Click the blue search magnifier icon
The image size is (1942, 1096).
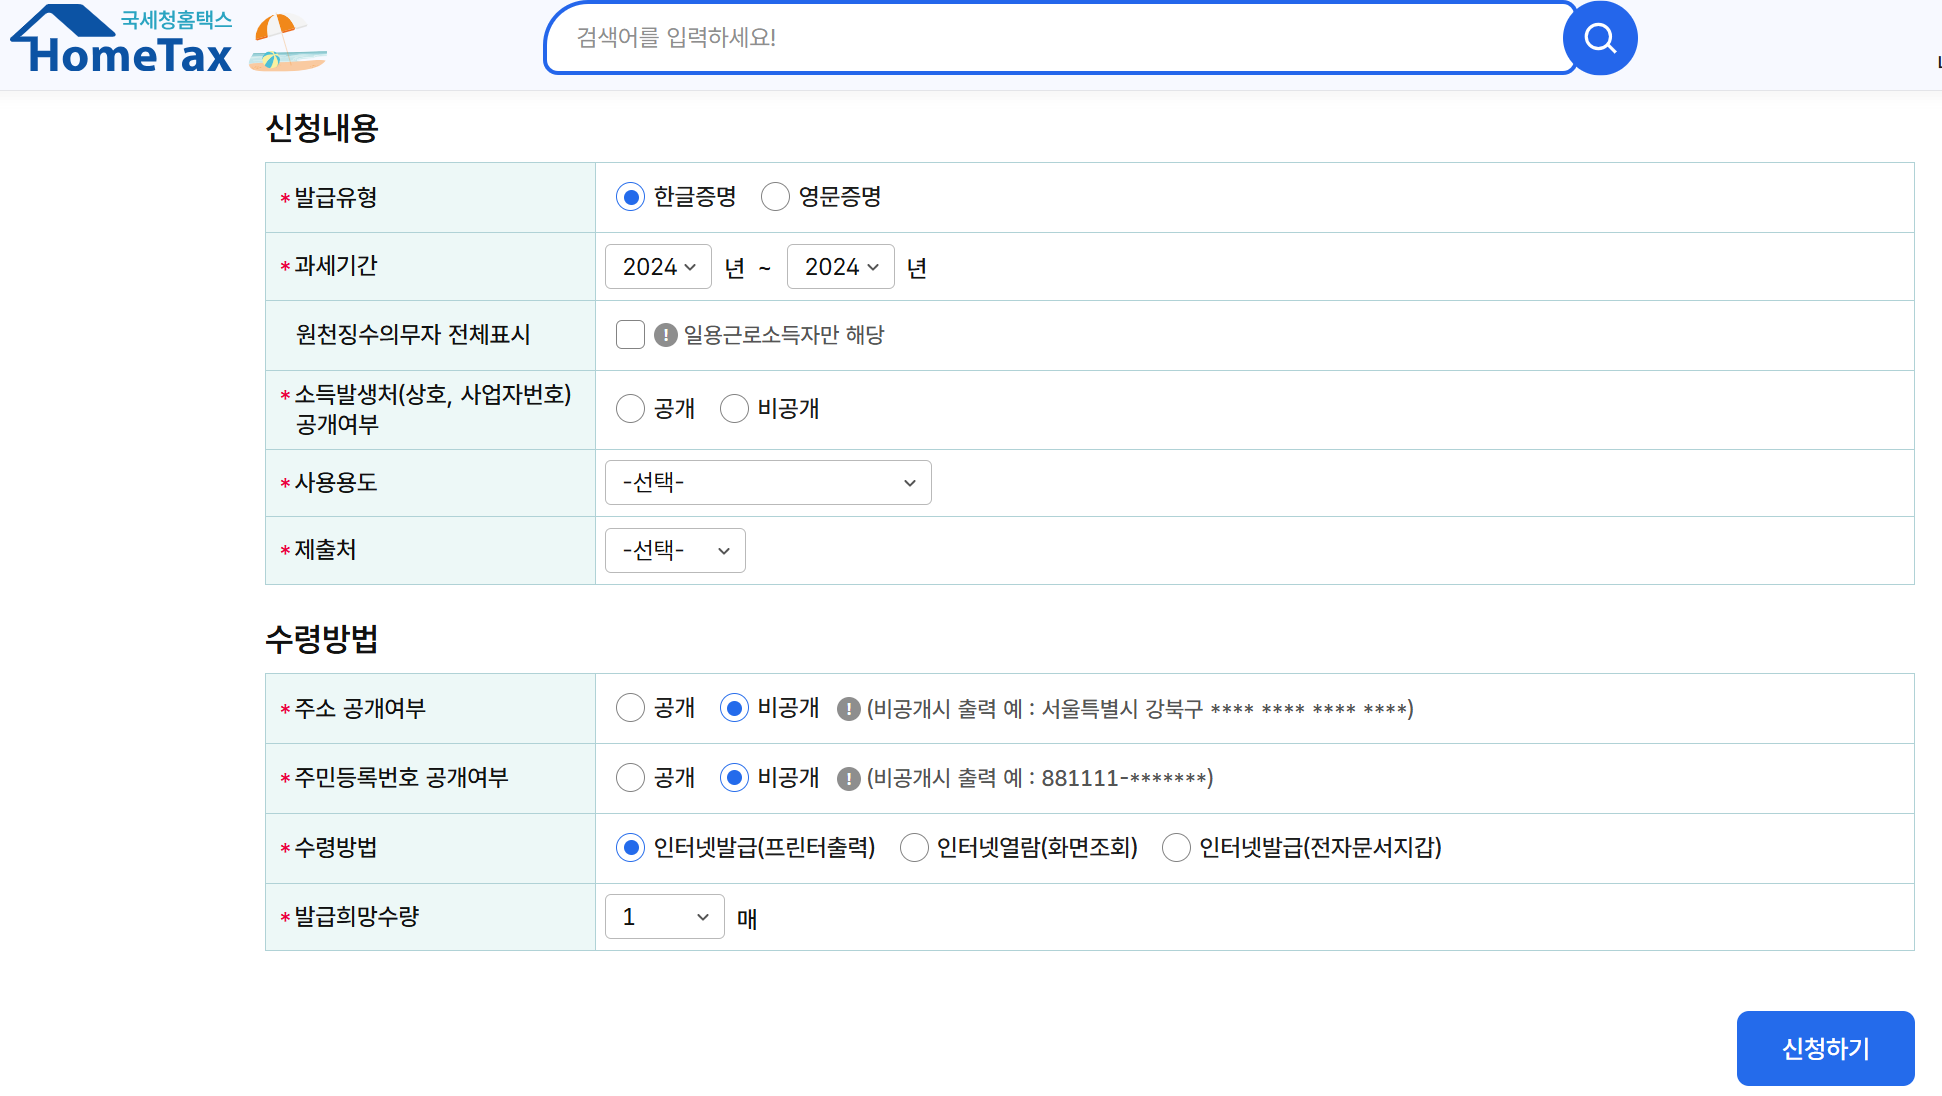click(1600, 38)
